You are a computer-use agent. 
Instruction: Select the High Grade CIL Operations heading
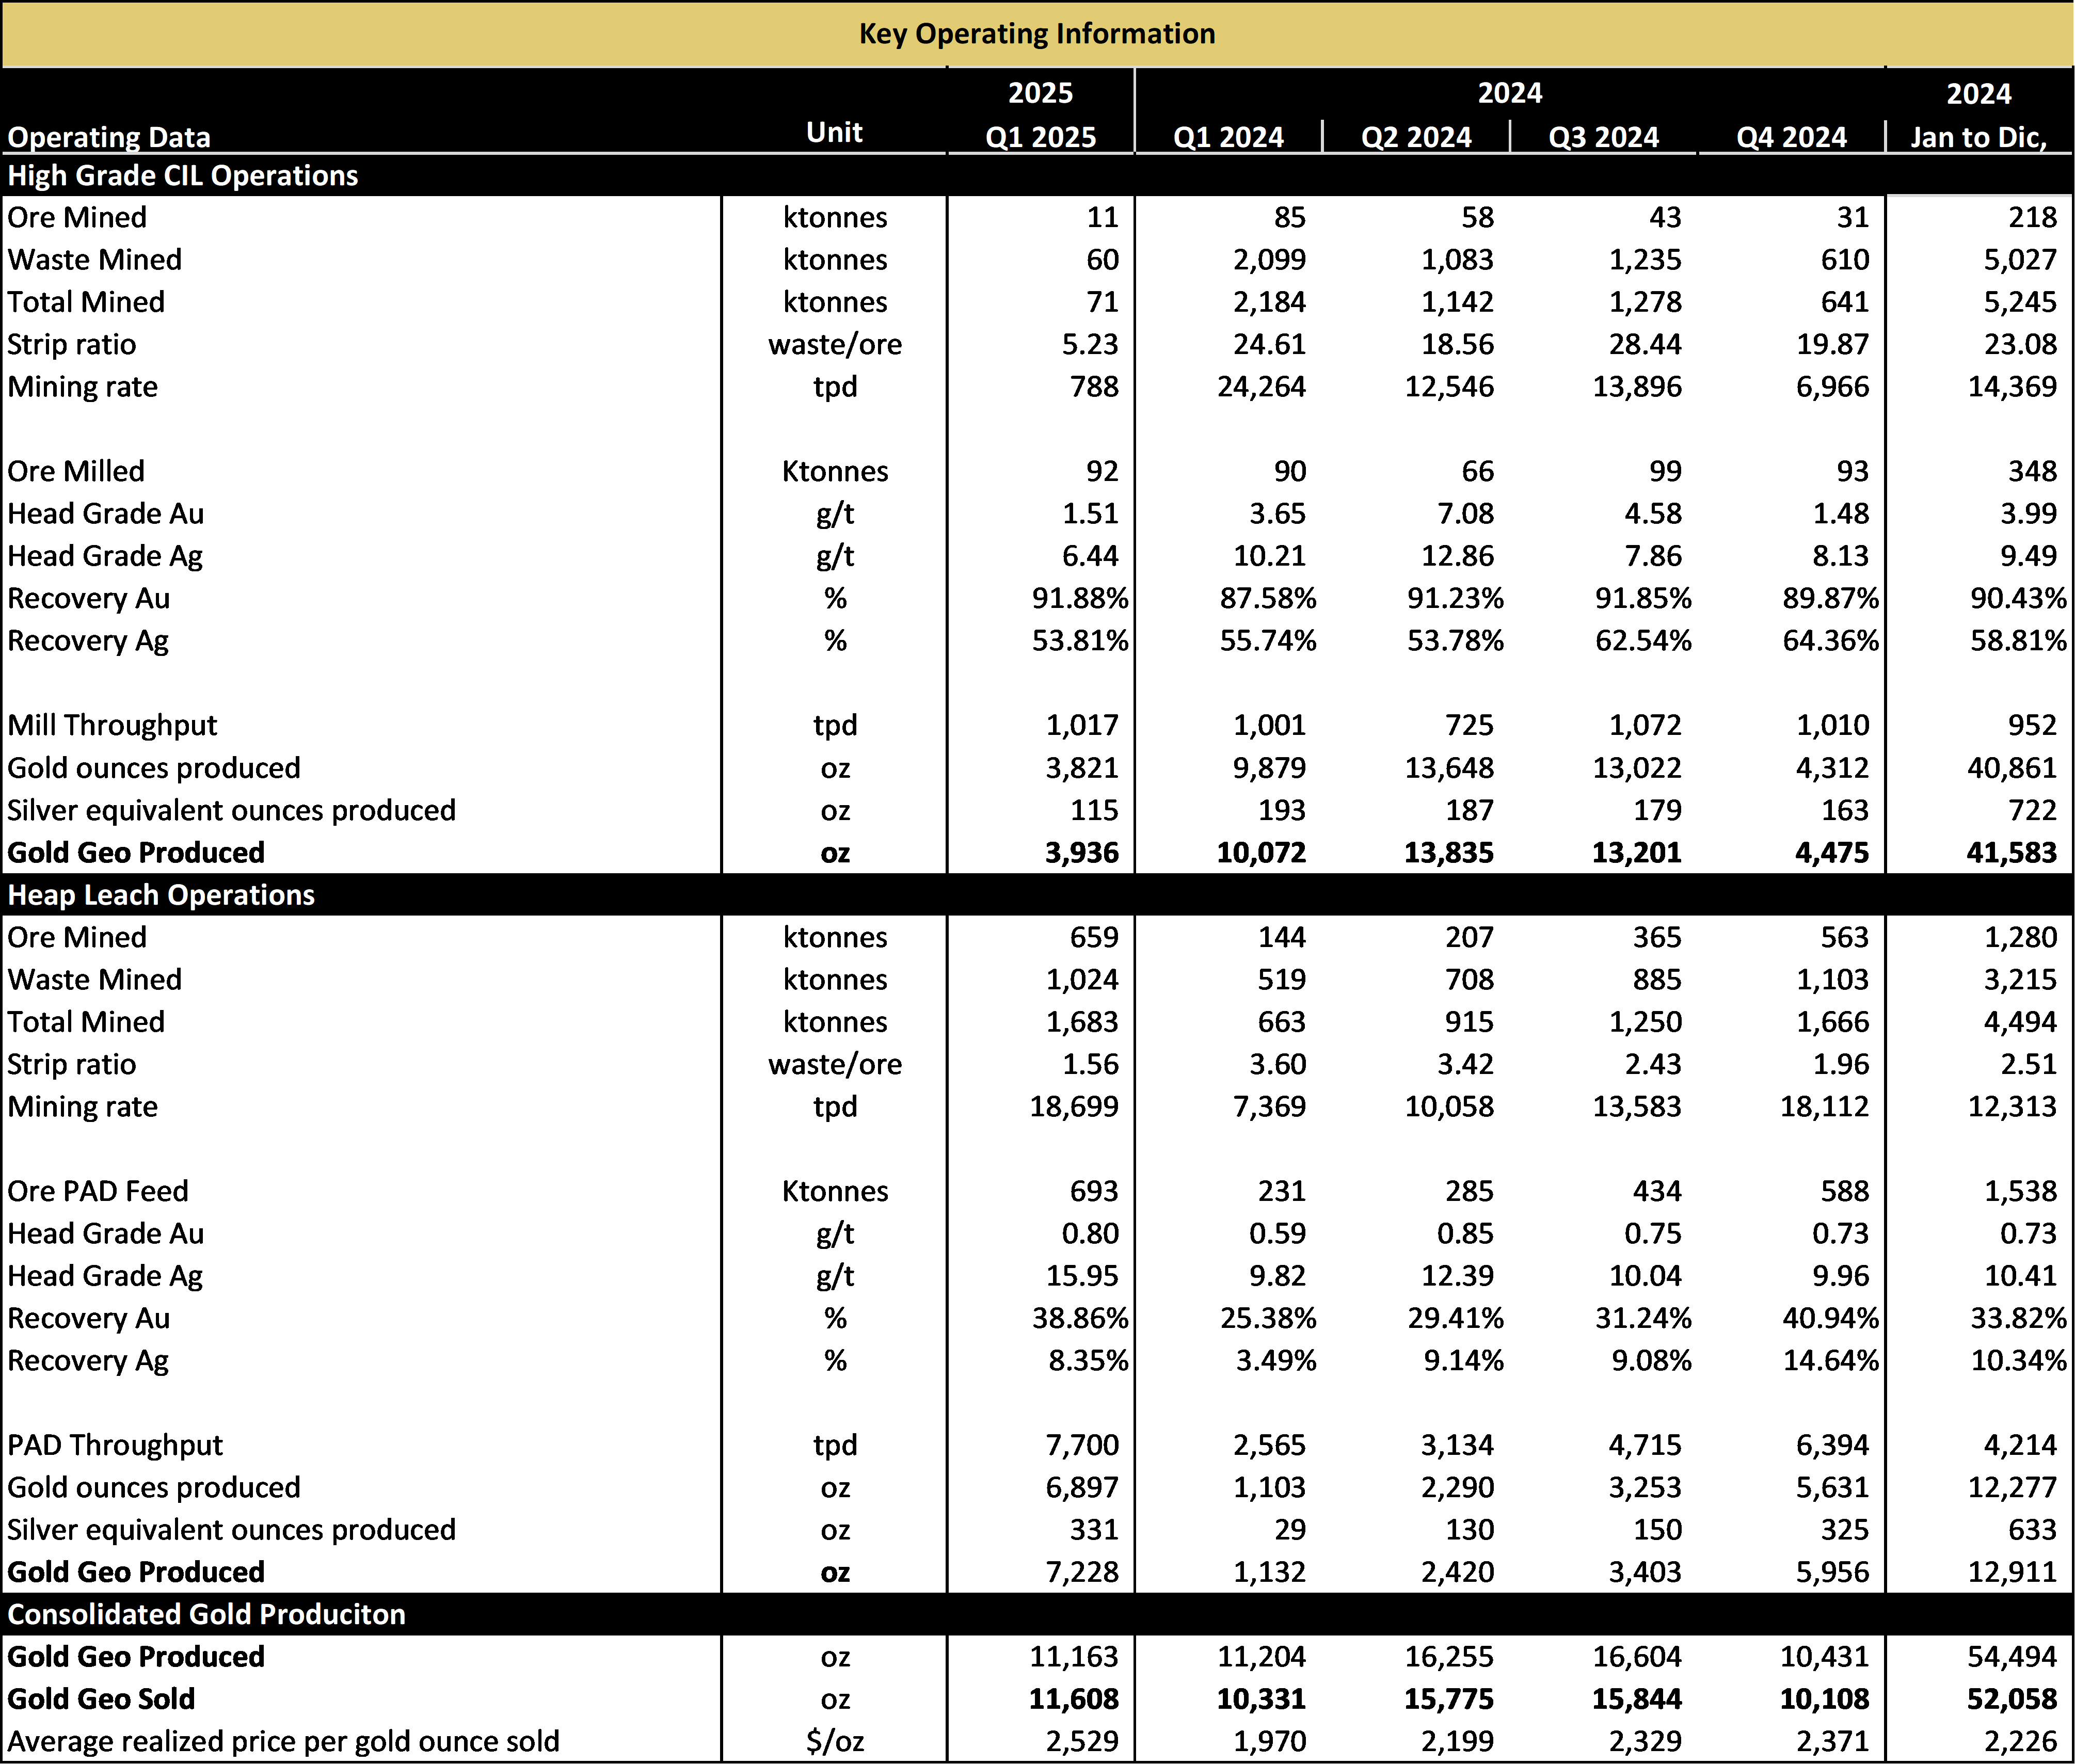(183, 176)
